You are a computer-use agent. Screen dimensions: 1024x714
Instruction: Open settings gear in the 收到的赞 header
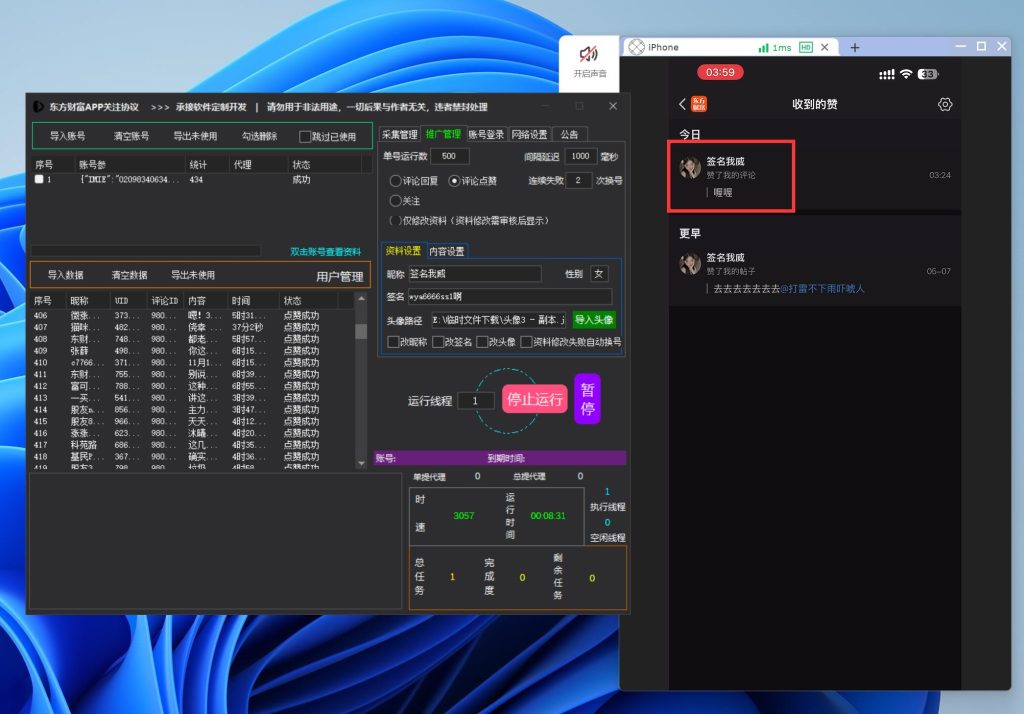click(x=945, y=104)
